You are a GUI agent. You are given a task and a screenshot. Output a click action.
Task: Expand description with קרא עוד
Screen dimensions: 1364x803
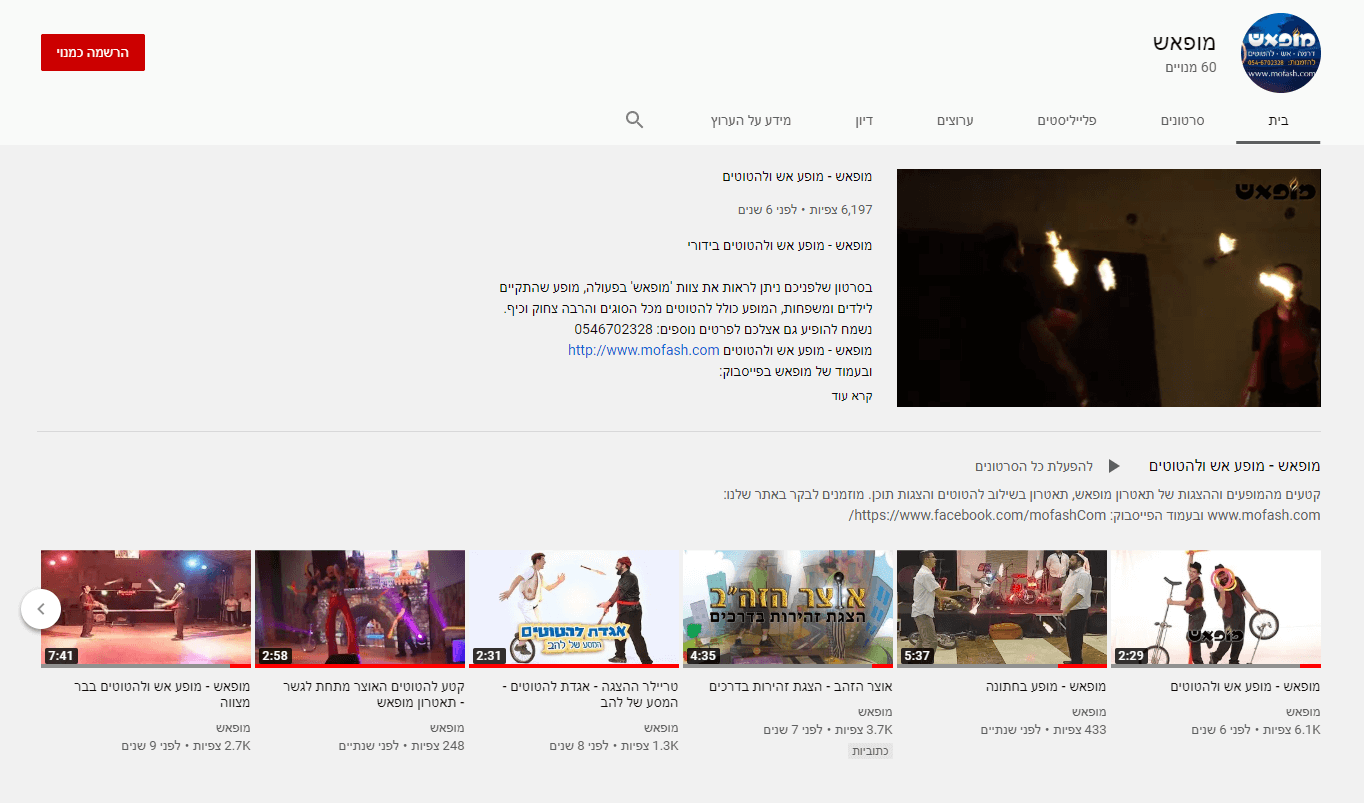click(x=852, y=396)
